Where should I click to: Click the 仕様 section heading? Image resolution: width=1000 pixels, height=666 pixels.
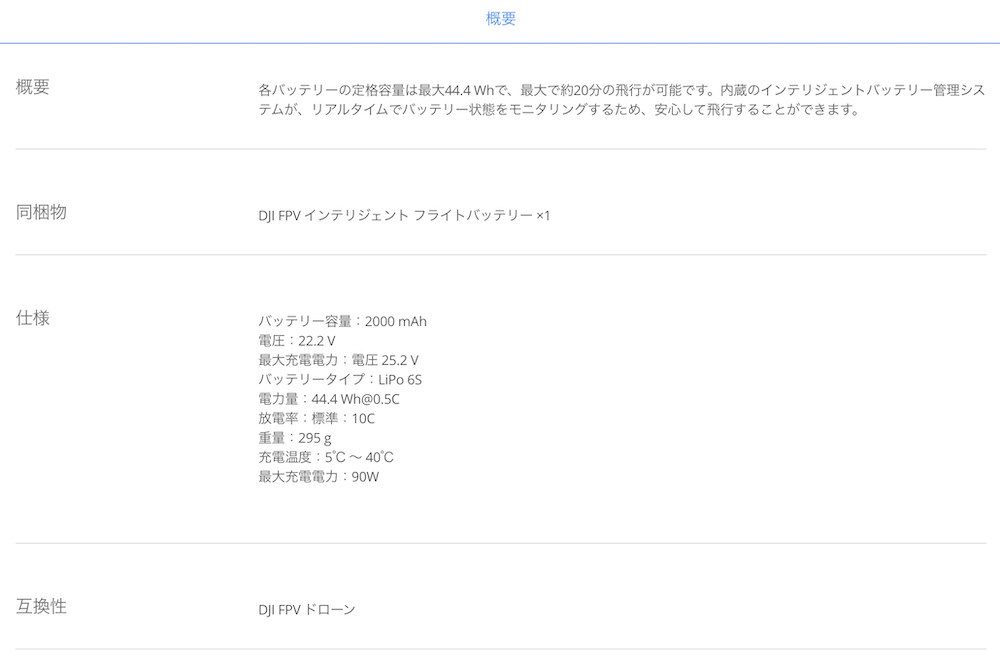pyautogui.click(x=33, y=318)
